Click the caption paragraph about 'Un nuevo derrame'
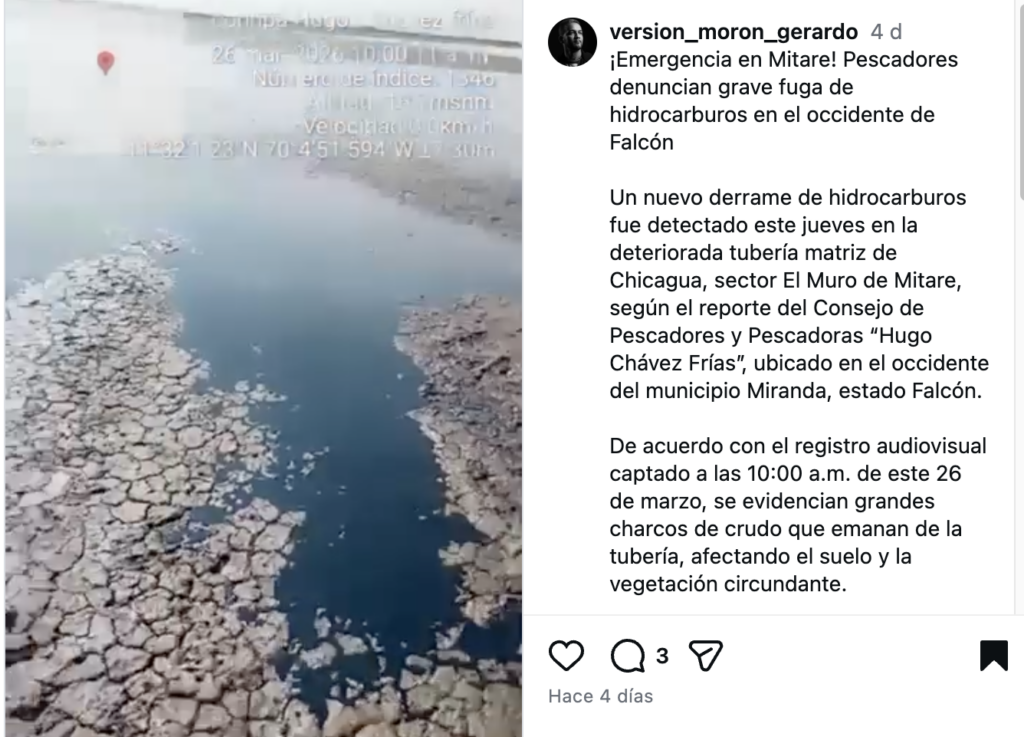1024x737 pixels. (799, 294)
